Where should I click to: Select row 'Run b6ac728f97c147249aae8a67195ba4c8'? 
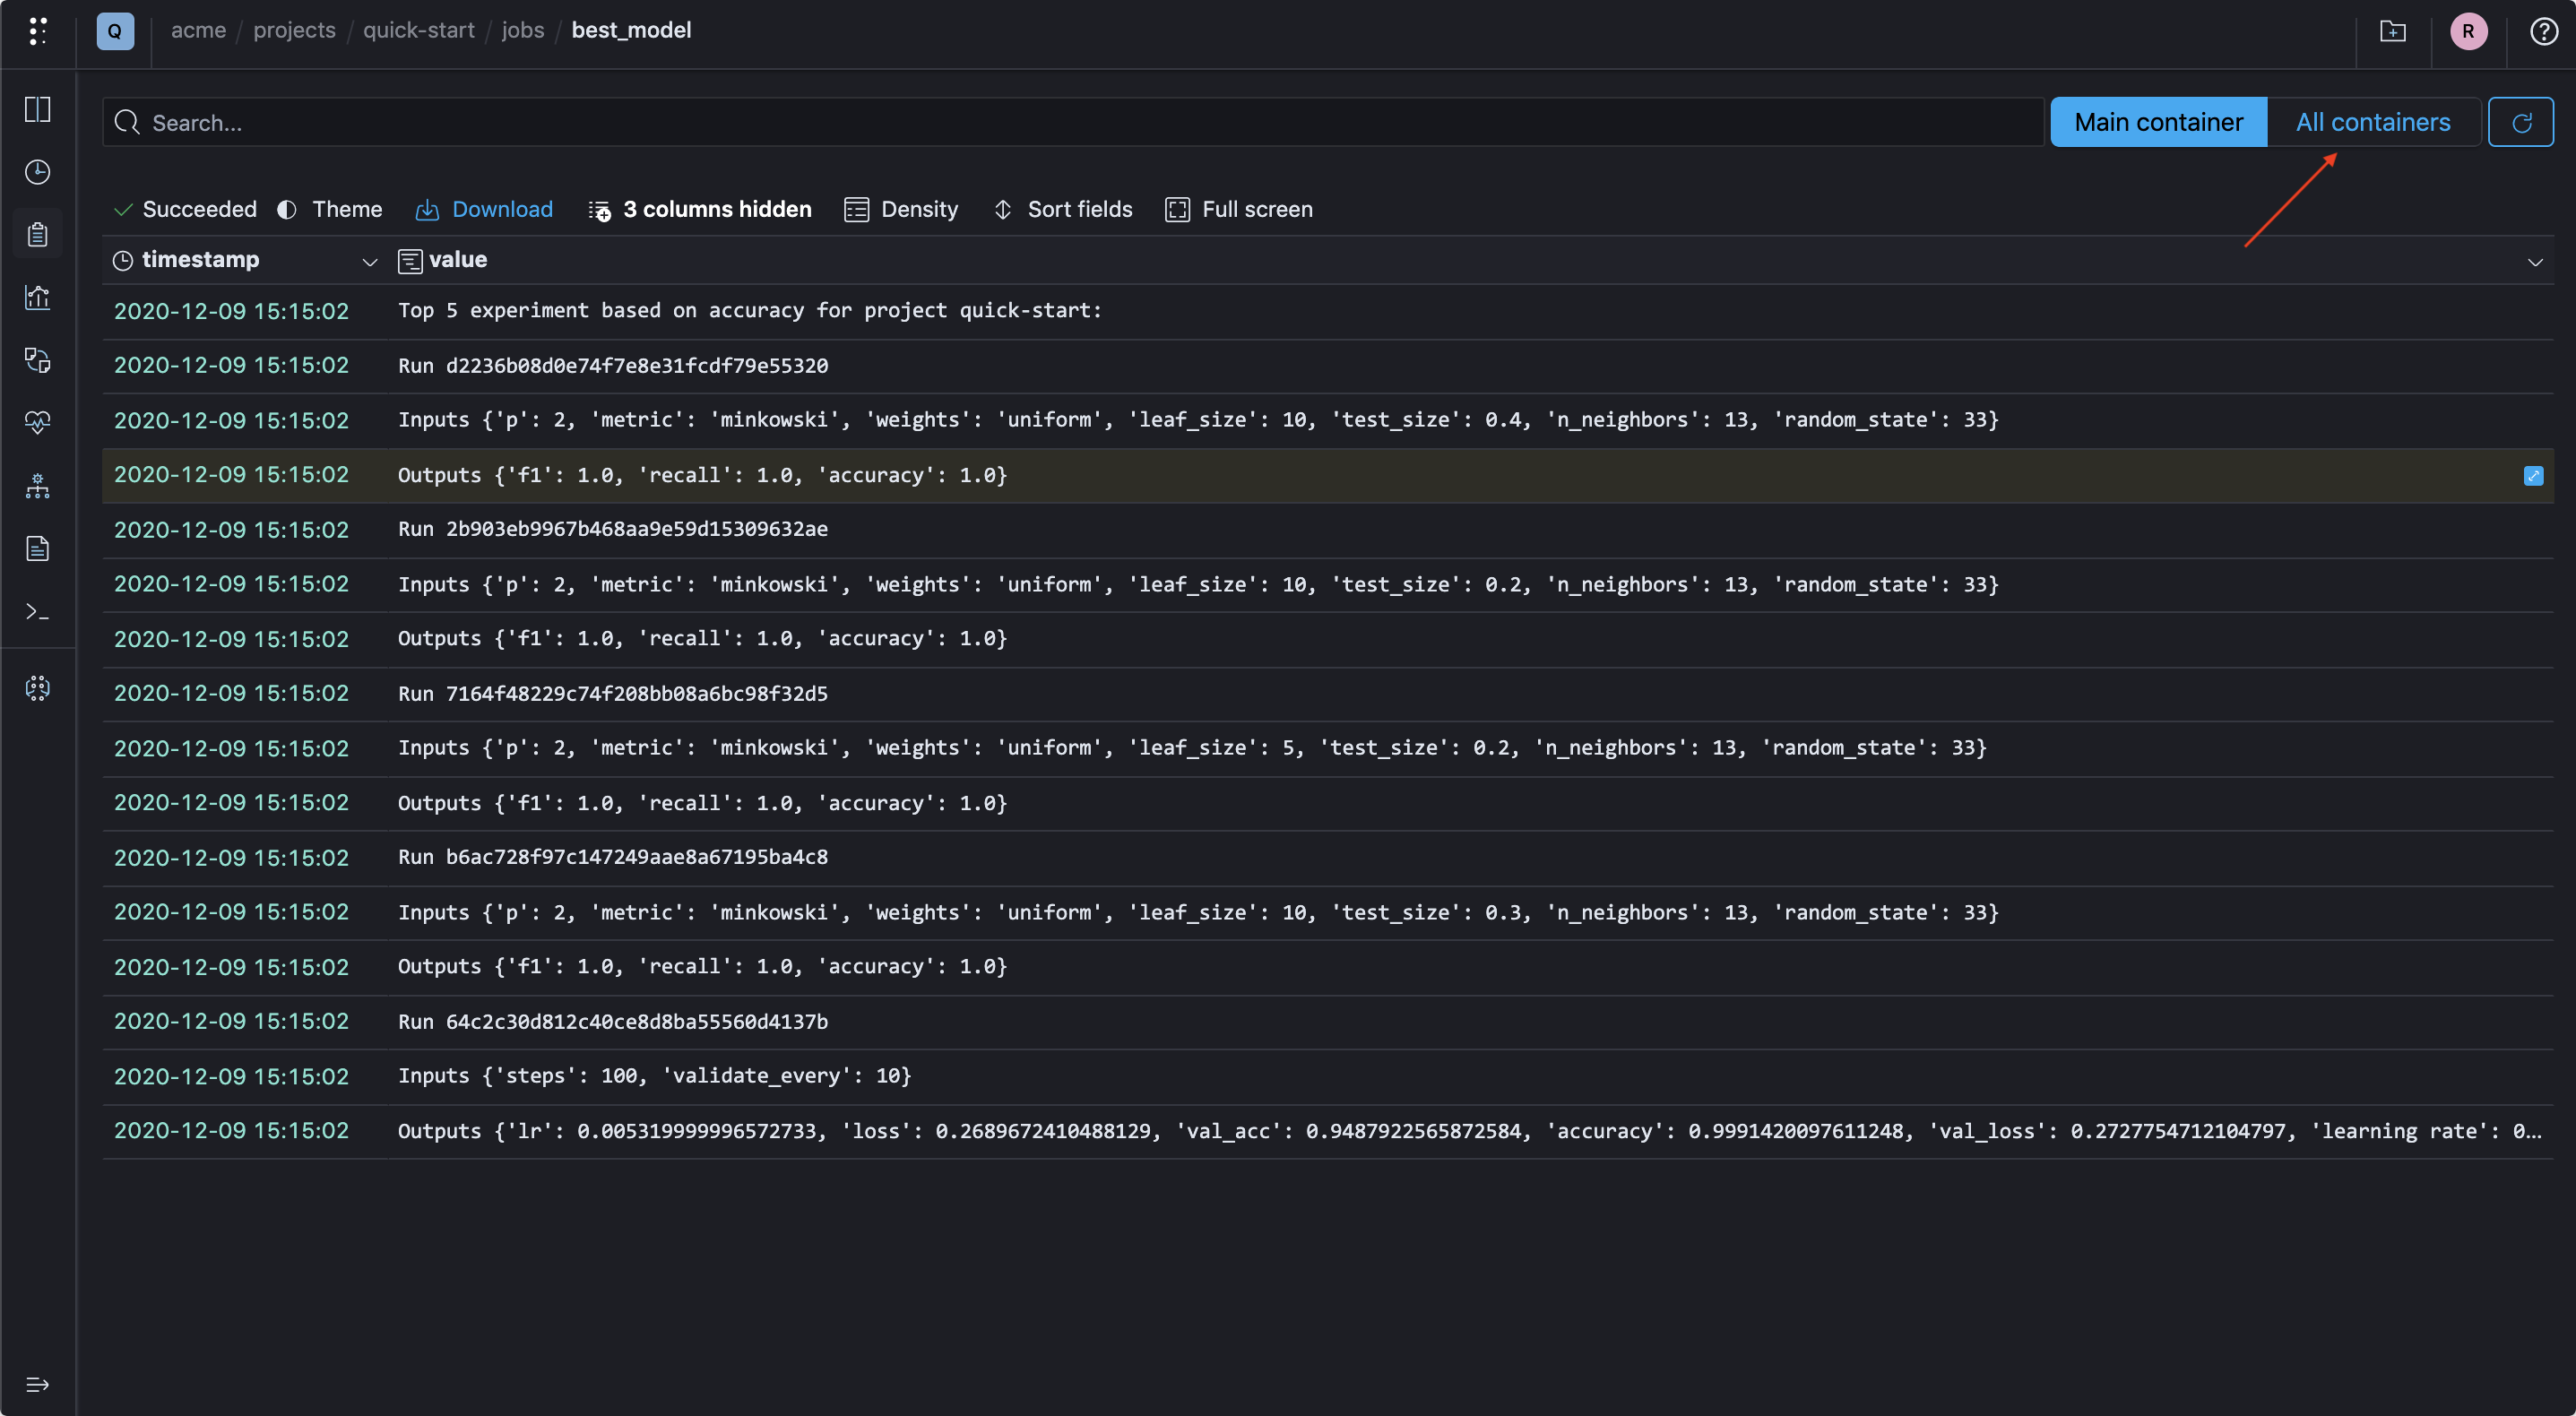pos(1327,857)
